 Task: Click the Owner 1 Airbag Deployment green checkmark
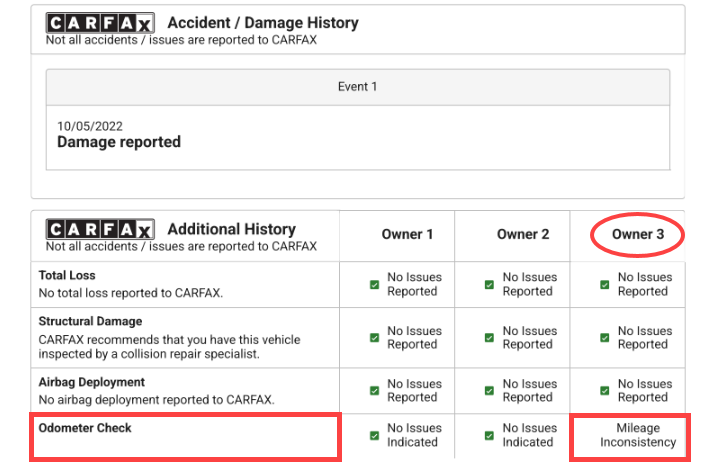pyautogui.click(x=374, y=391)
